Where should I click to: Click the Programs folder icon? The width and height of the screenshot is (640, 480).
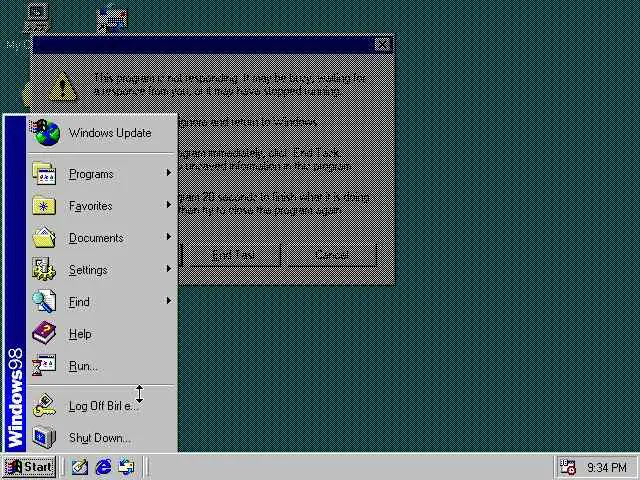pos(44,173)
